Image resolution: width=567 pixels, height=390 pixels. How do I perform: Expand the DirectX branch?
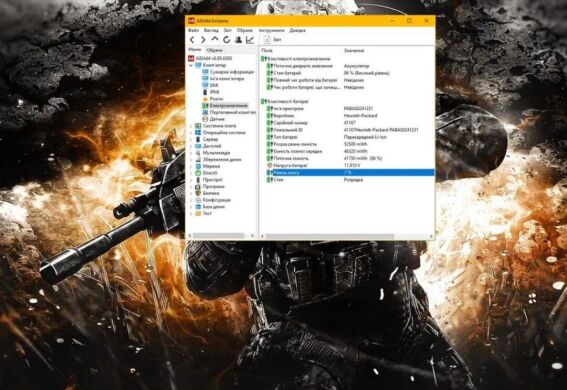(x=191, y=173)
